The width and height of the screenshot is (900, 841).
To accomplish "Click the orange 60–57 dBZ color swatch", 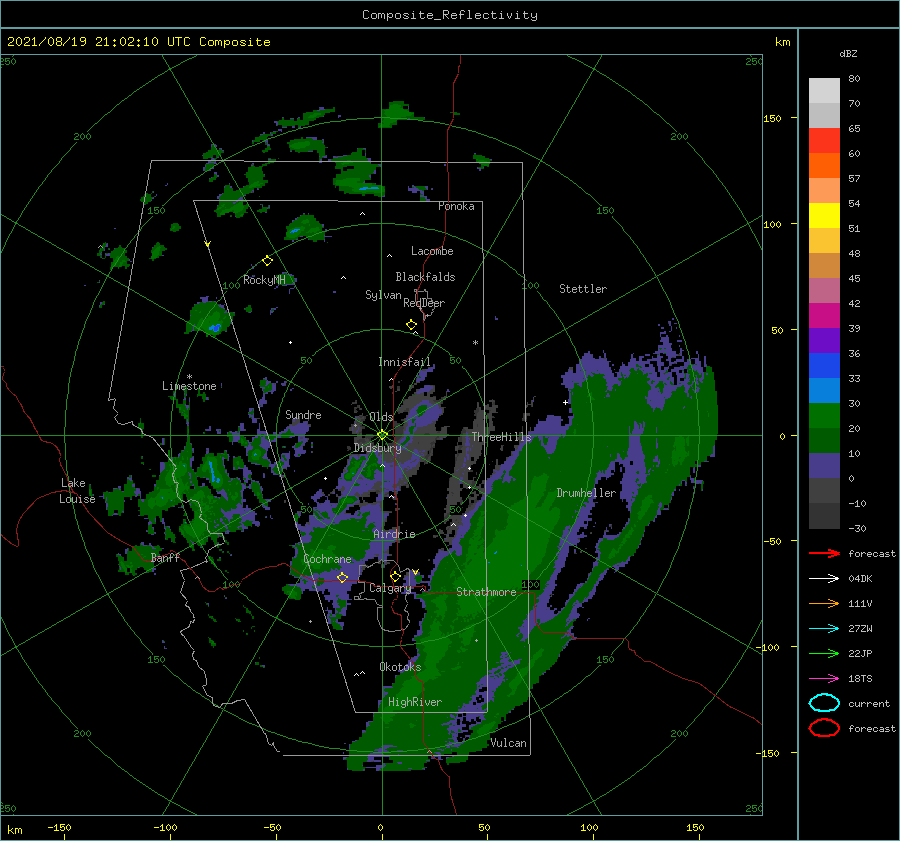I will tap(824, 166).
